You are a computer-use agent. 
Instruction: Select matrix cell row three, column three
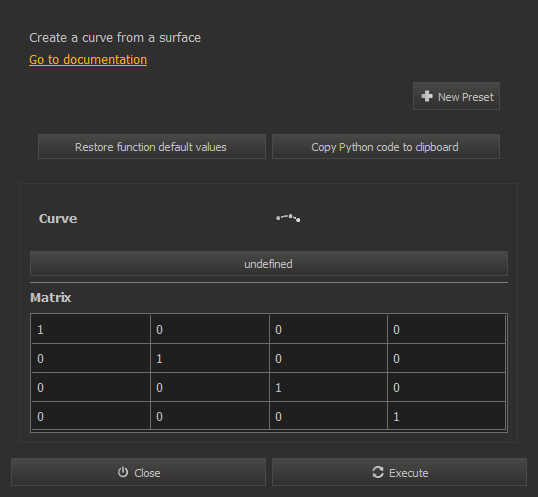point(328,387)
